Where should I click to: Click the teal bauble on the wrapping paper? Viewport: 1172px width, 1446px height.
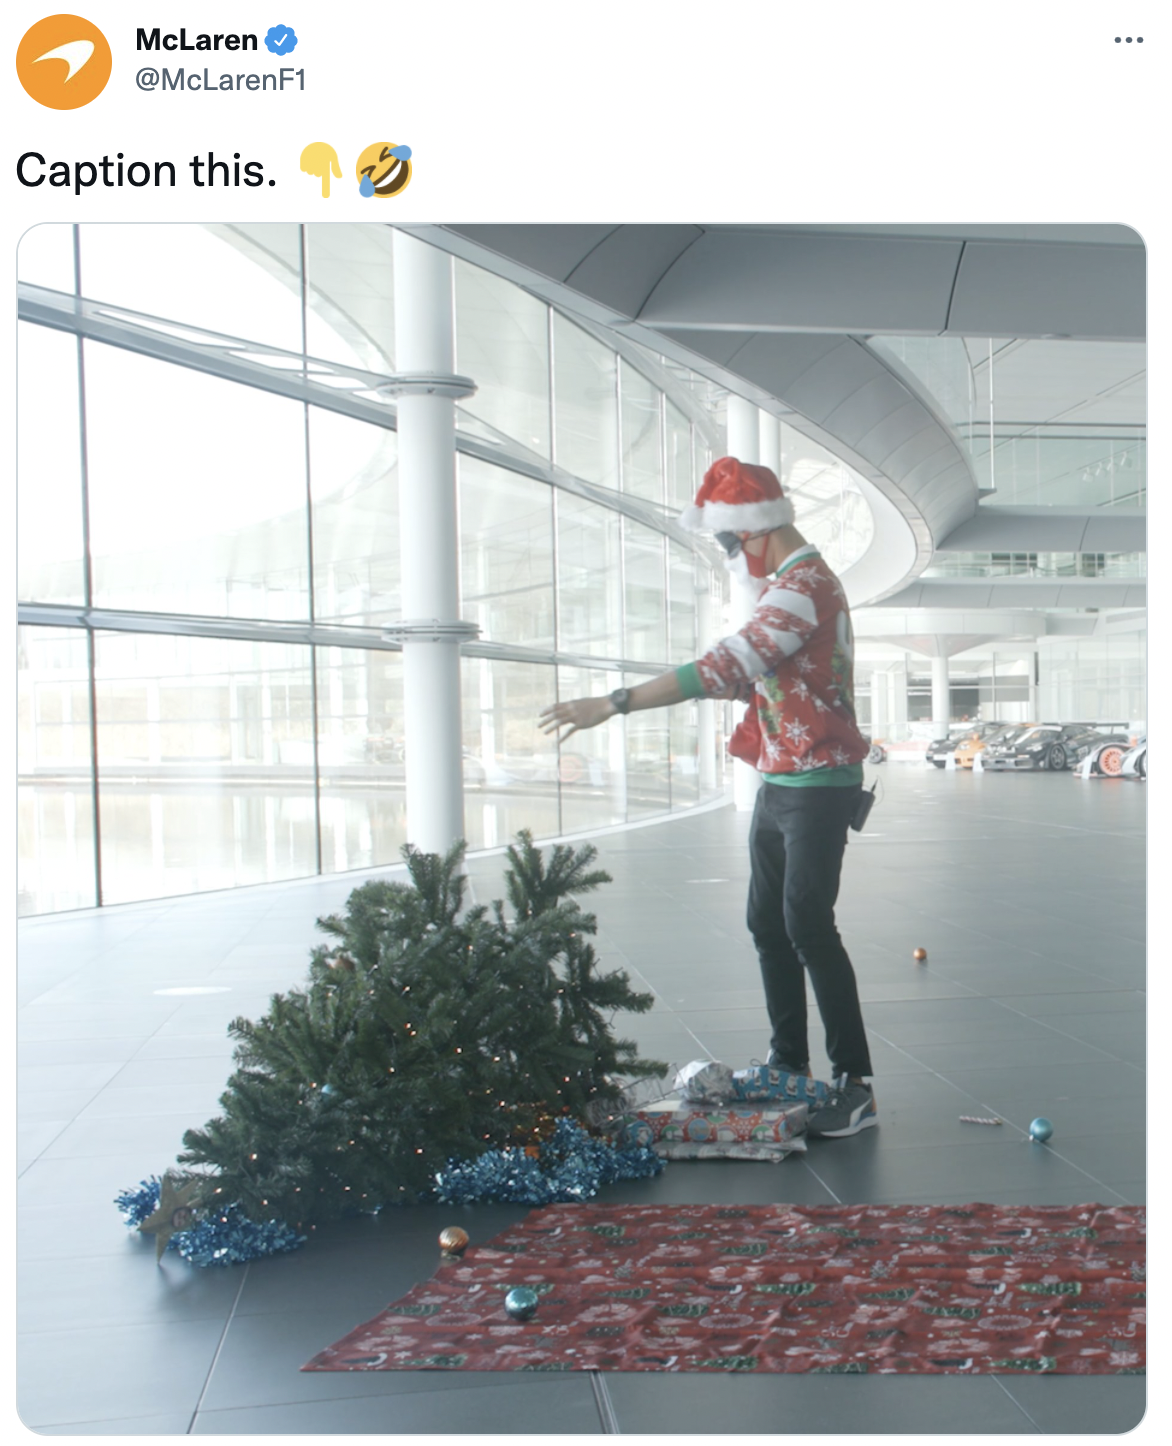point(521,1303)
